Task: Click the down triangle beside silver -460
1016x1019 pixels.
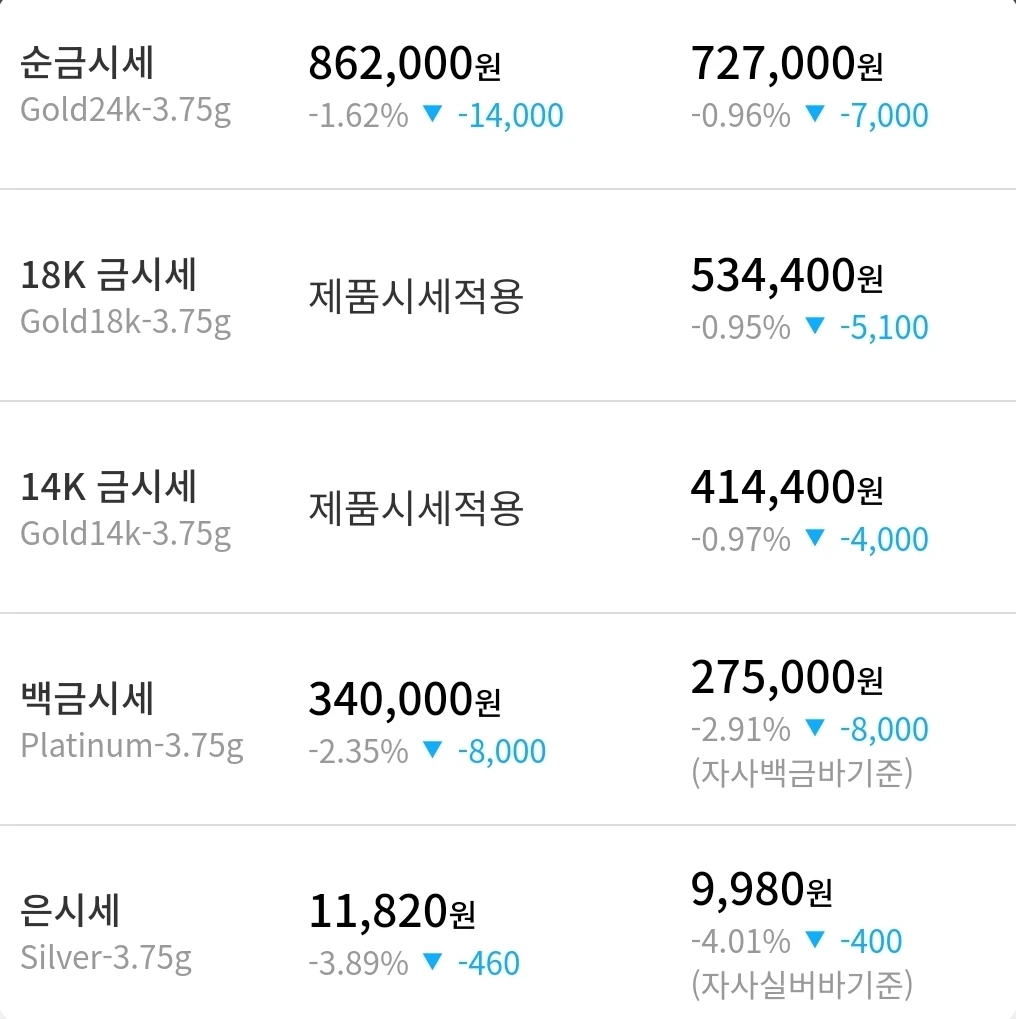Action: click(432, 961)
